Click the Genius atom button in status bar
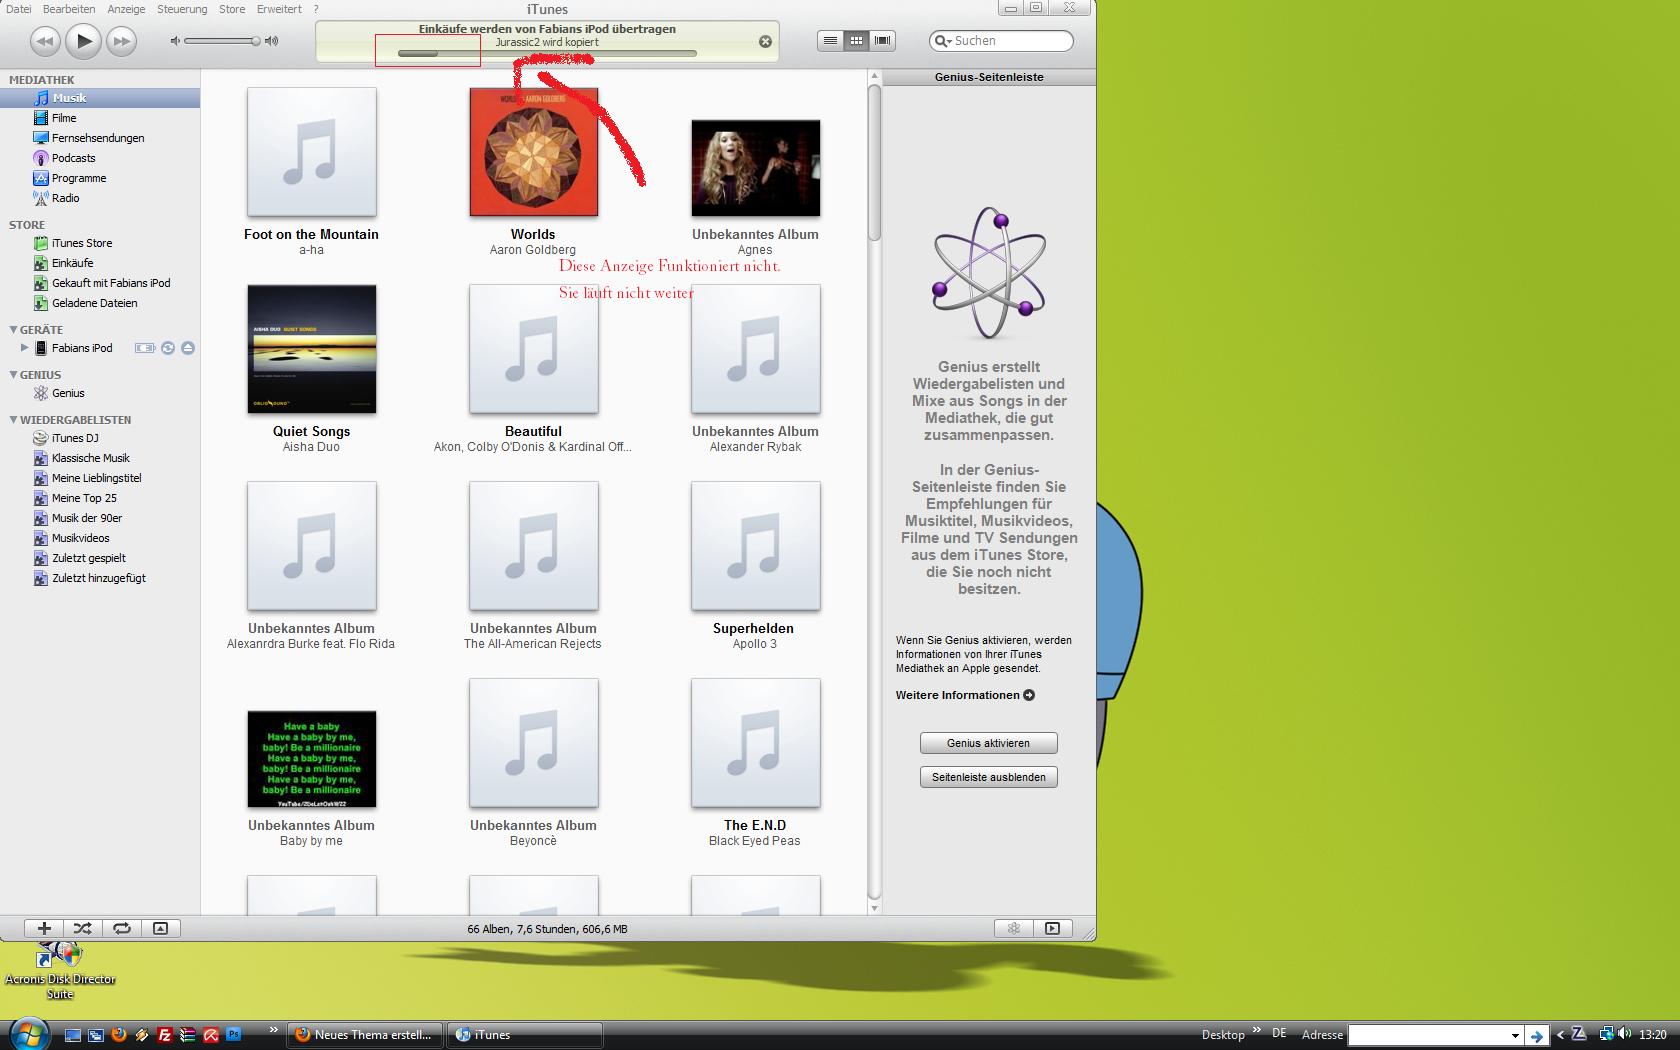 coord(1013,928)
